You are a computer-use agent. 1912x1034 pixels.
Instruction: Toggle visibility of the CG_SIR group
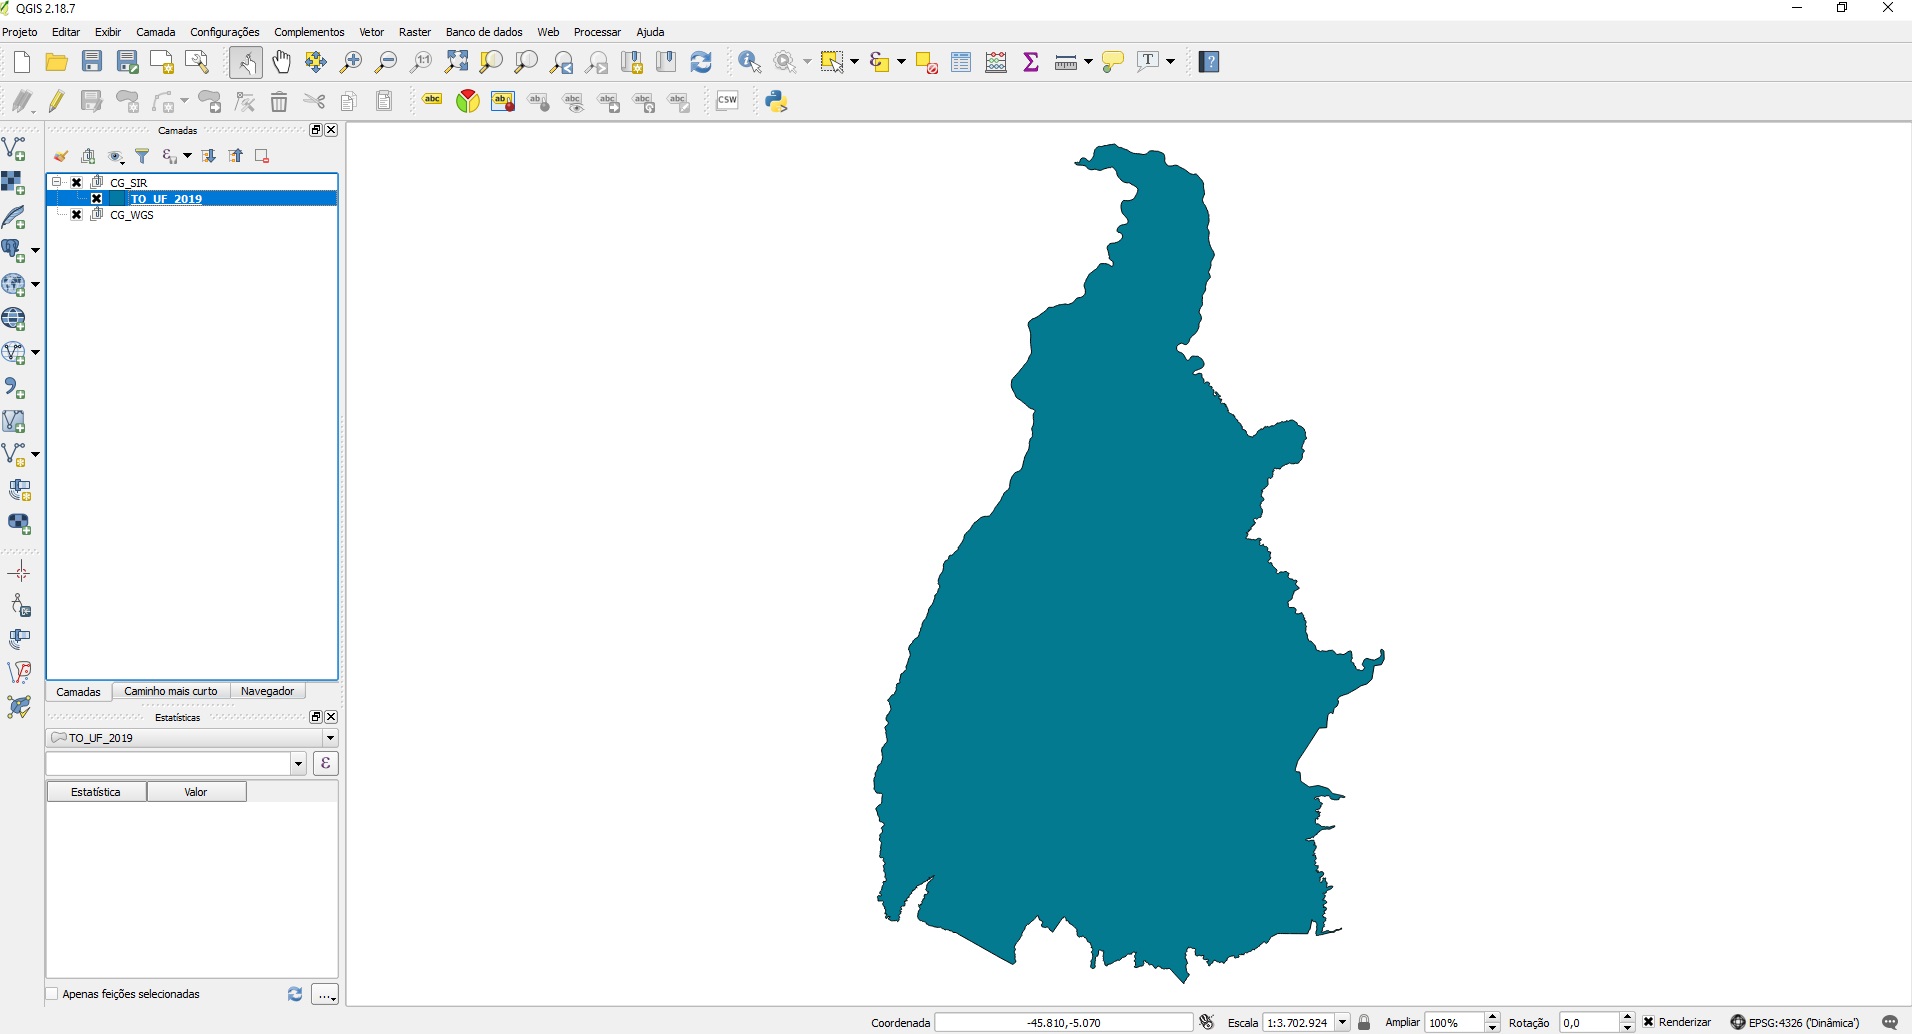(x=77, y=183)
